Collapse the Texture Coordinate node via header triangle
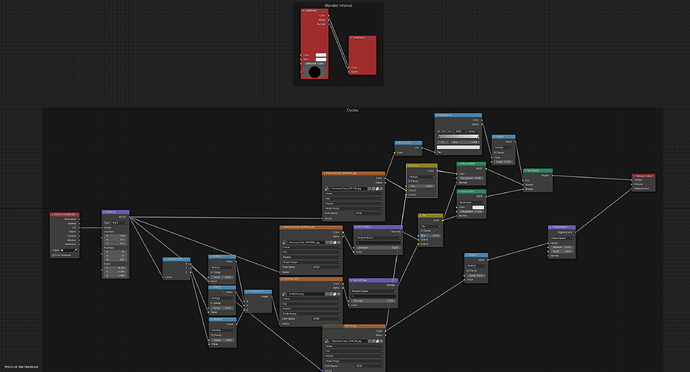 (x=52, y=215)
